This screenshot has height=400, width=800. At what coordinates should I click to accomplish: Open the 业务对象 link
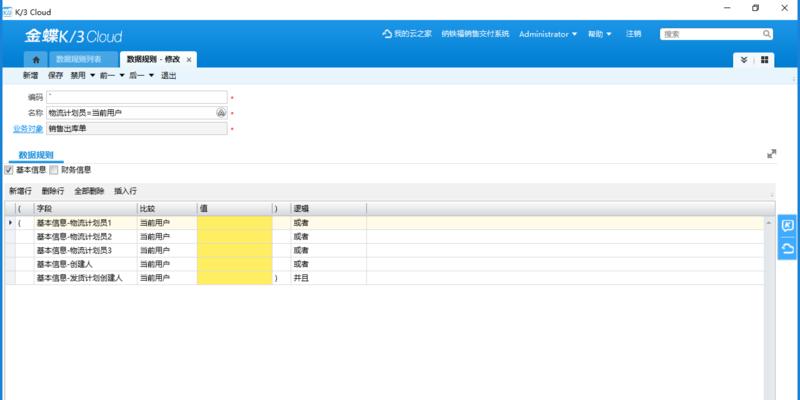28,129
